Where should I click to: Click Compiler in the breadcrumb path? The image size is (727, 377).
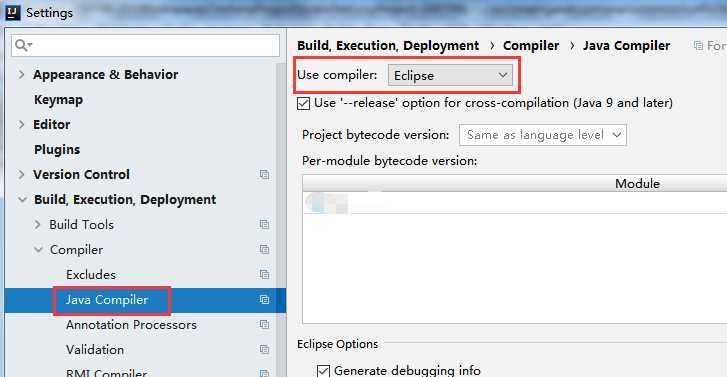531,45
